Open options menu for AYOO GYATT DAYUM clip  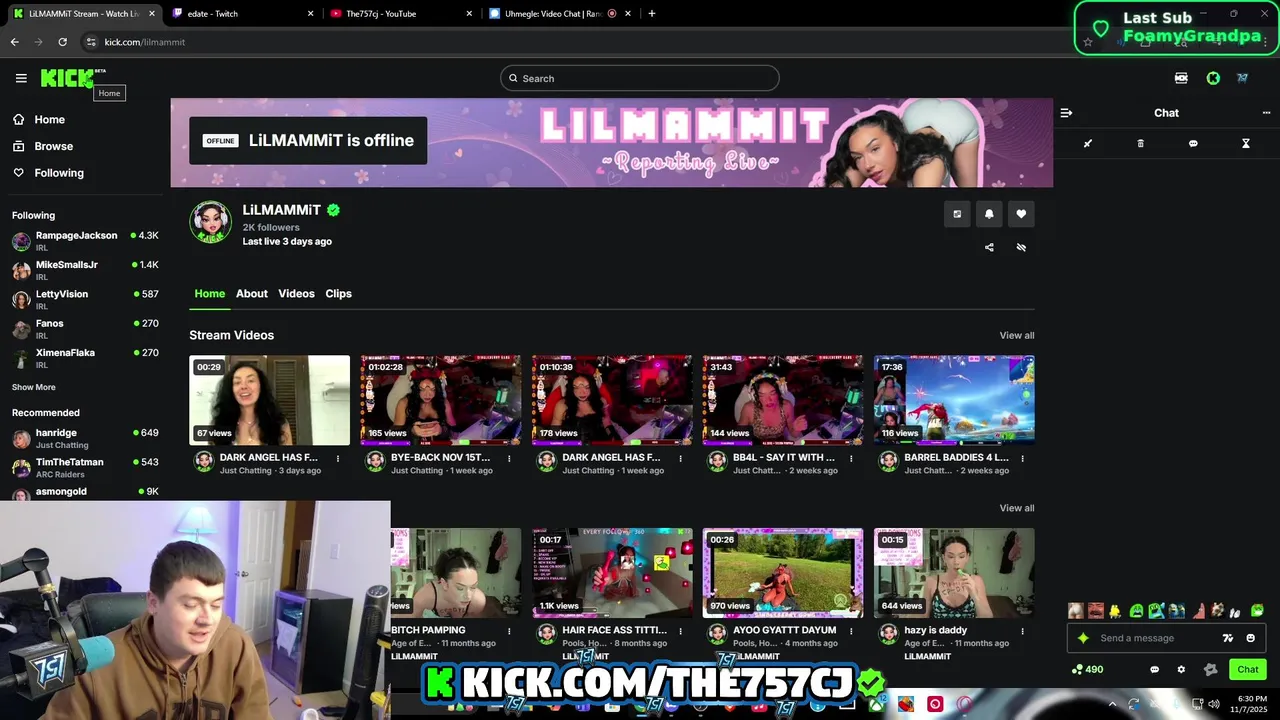click(851, 631)
